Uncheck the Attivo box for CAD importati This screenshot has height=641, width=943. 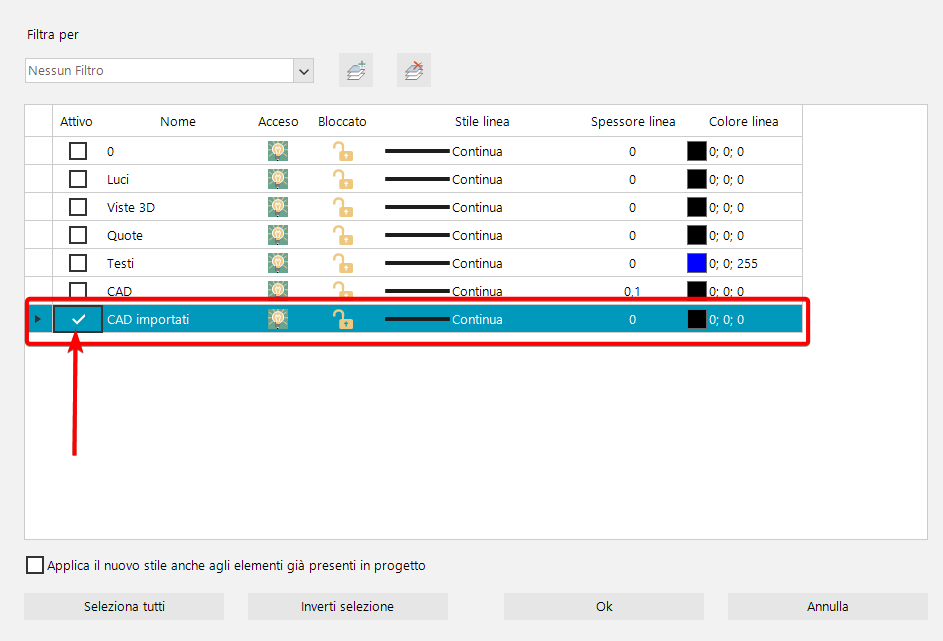(78, 319)
